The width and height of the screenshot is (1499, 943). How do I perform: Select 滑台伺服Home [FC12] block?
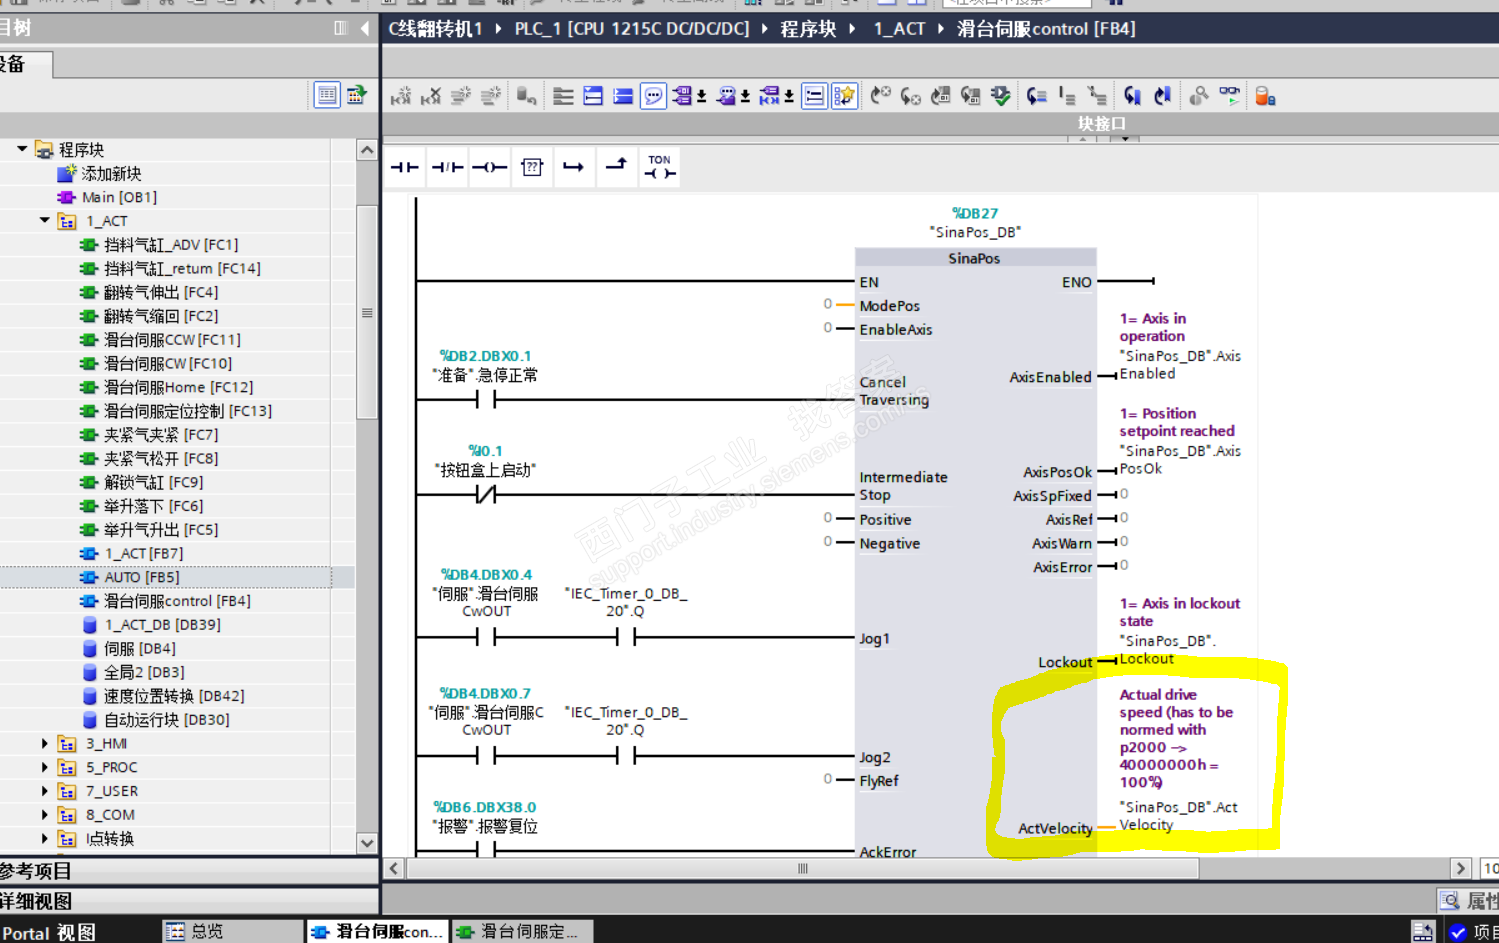click(x=178, y=387)
